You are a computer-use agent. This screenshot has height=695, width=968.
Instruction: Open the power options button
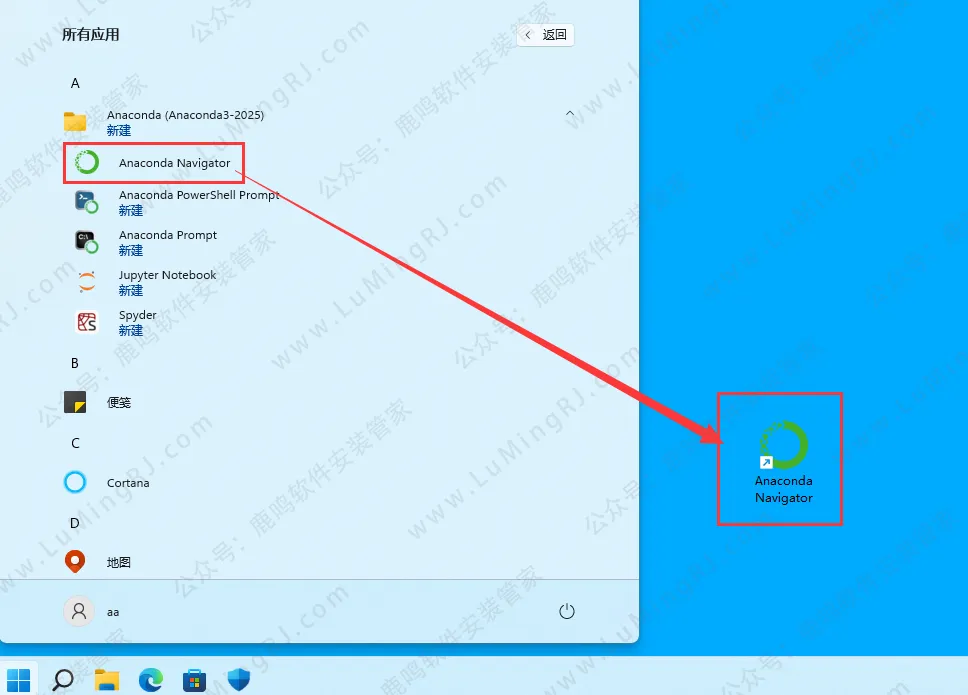(x=567, y=611)
